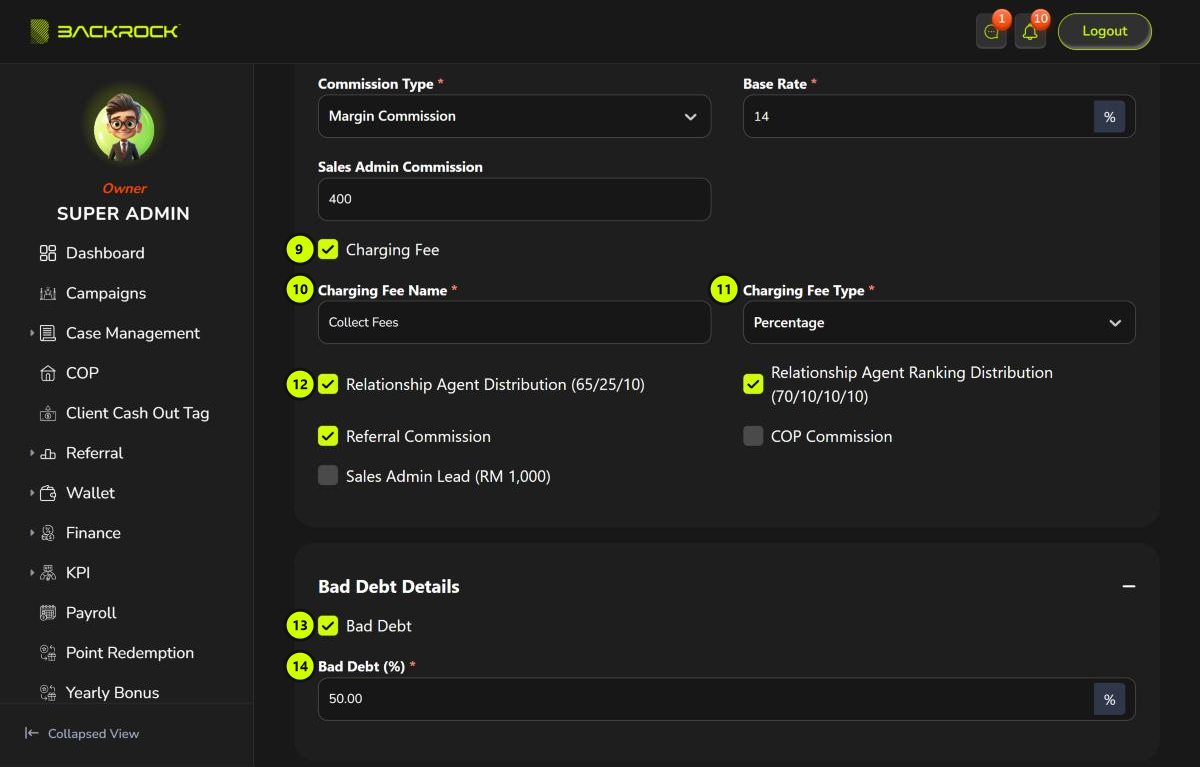Uncheck the Bad Debt checkbox

328,626
